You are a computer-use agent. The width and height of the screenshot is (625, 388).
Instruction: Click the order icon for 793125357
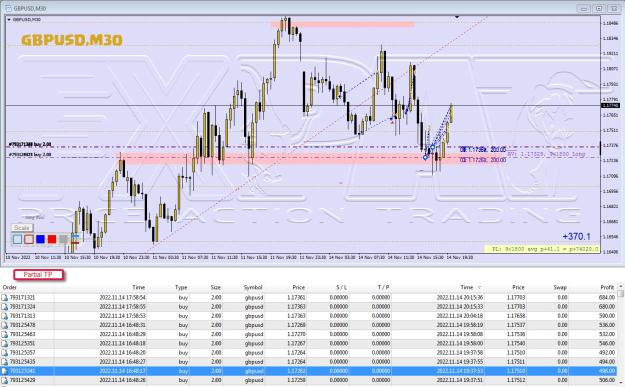pos(5,353)
